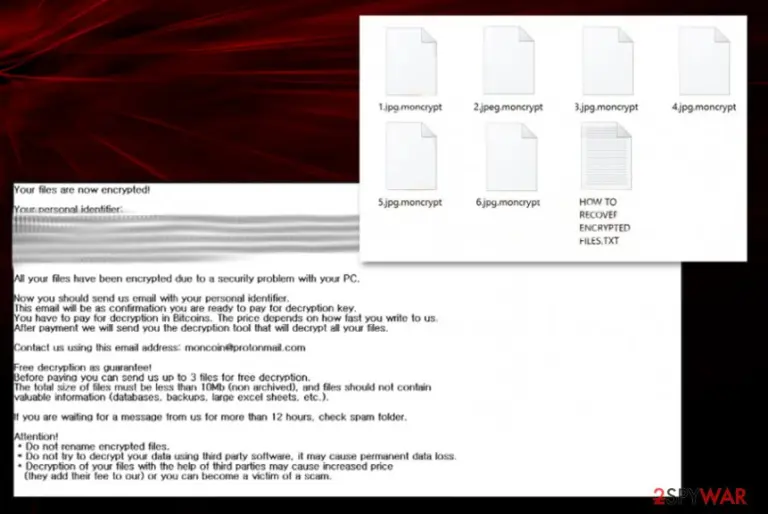Click the 3.jpg.moncrypt filename label
768x514 pixels.
pyautogui.click(x=606, y=107)
